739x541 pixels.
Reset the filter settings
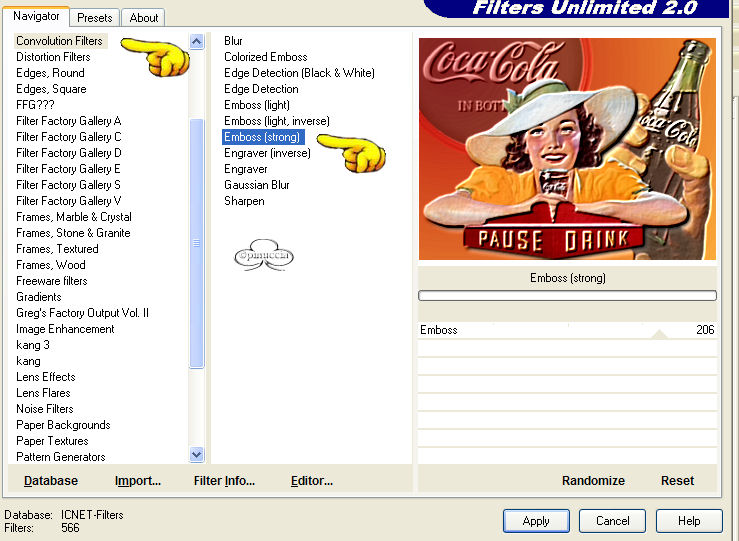point(677,481)
